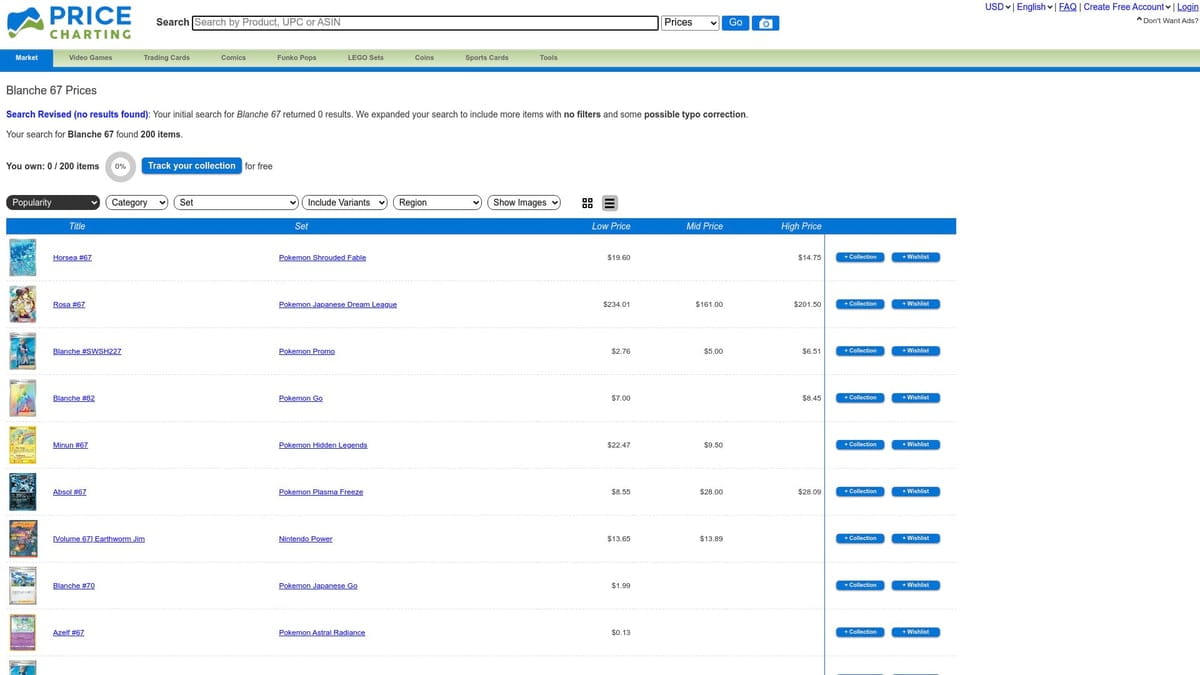The height and width of the screenshot is (675, 1200).
Task: Open Azelf #67 card thumbnail
Action: [22, 632]
